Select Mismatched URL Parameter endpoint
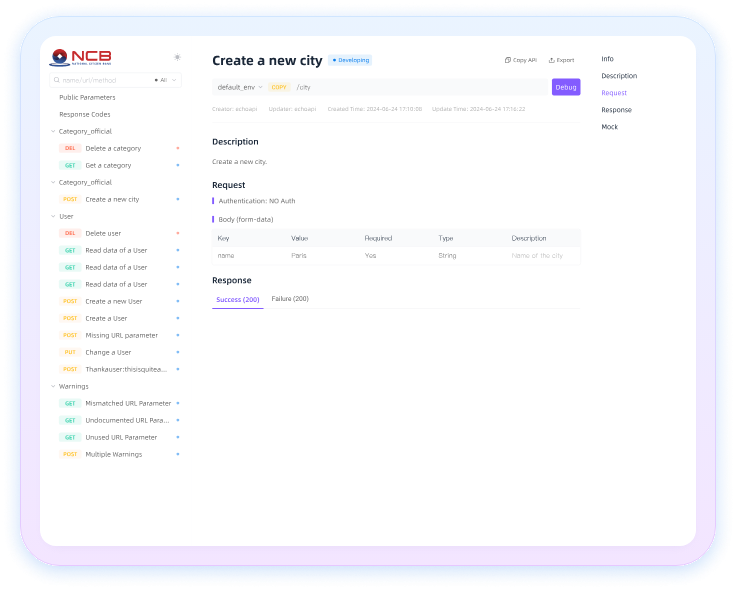736x590 pixels. 128,403
